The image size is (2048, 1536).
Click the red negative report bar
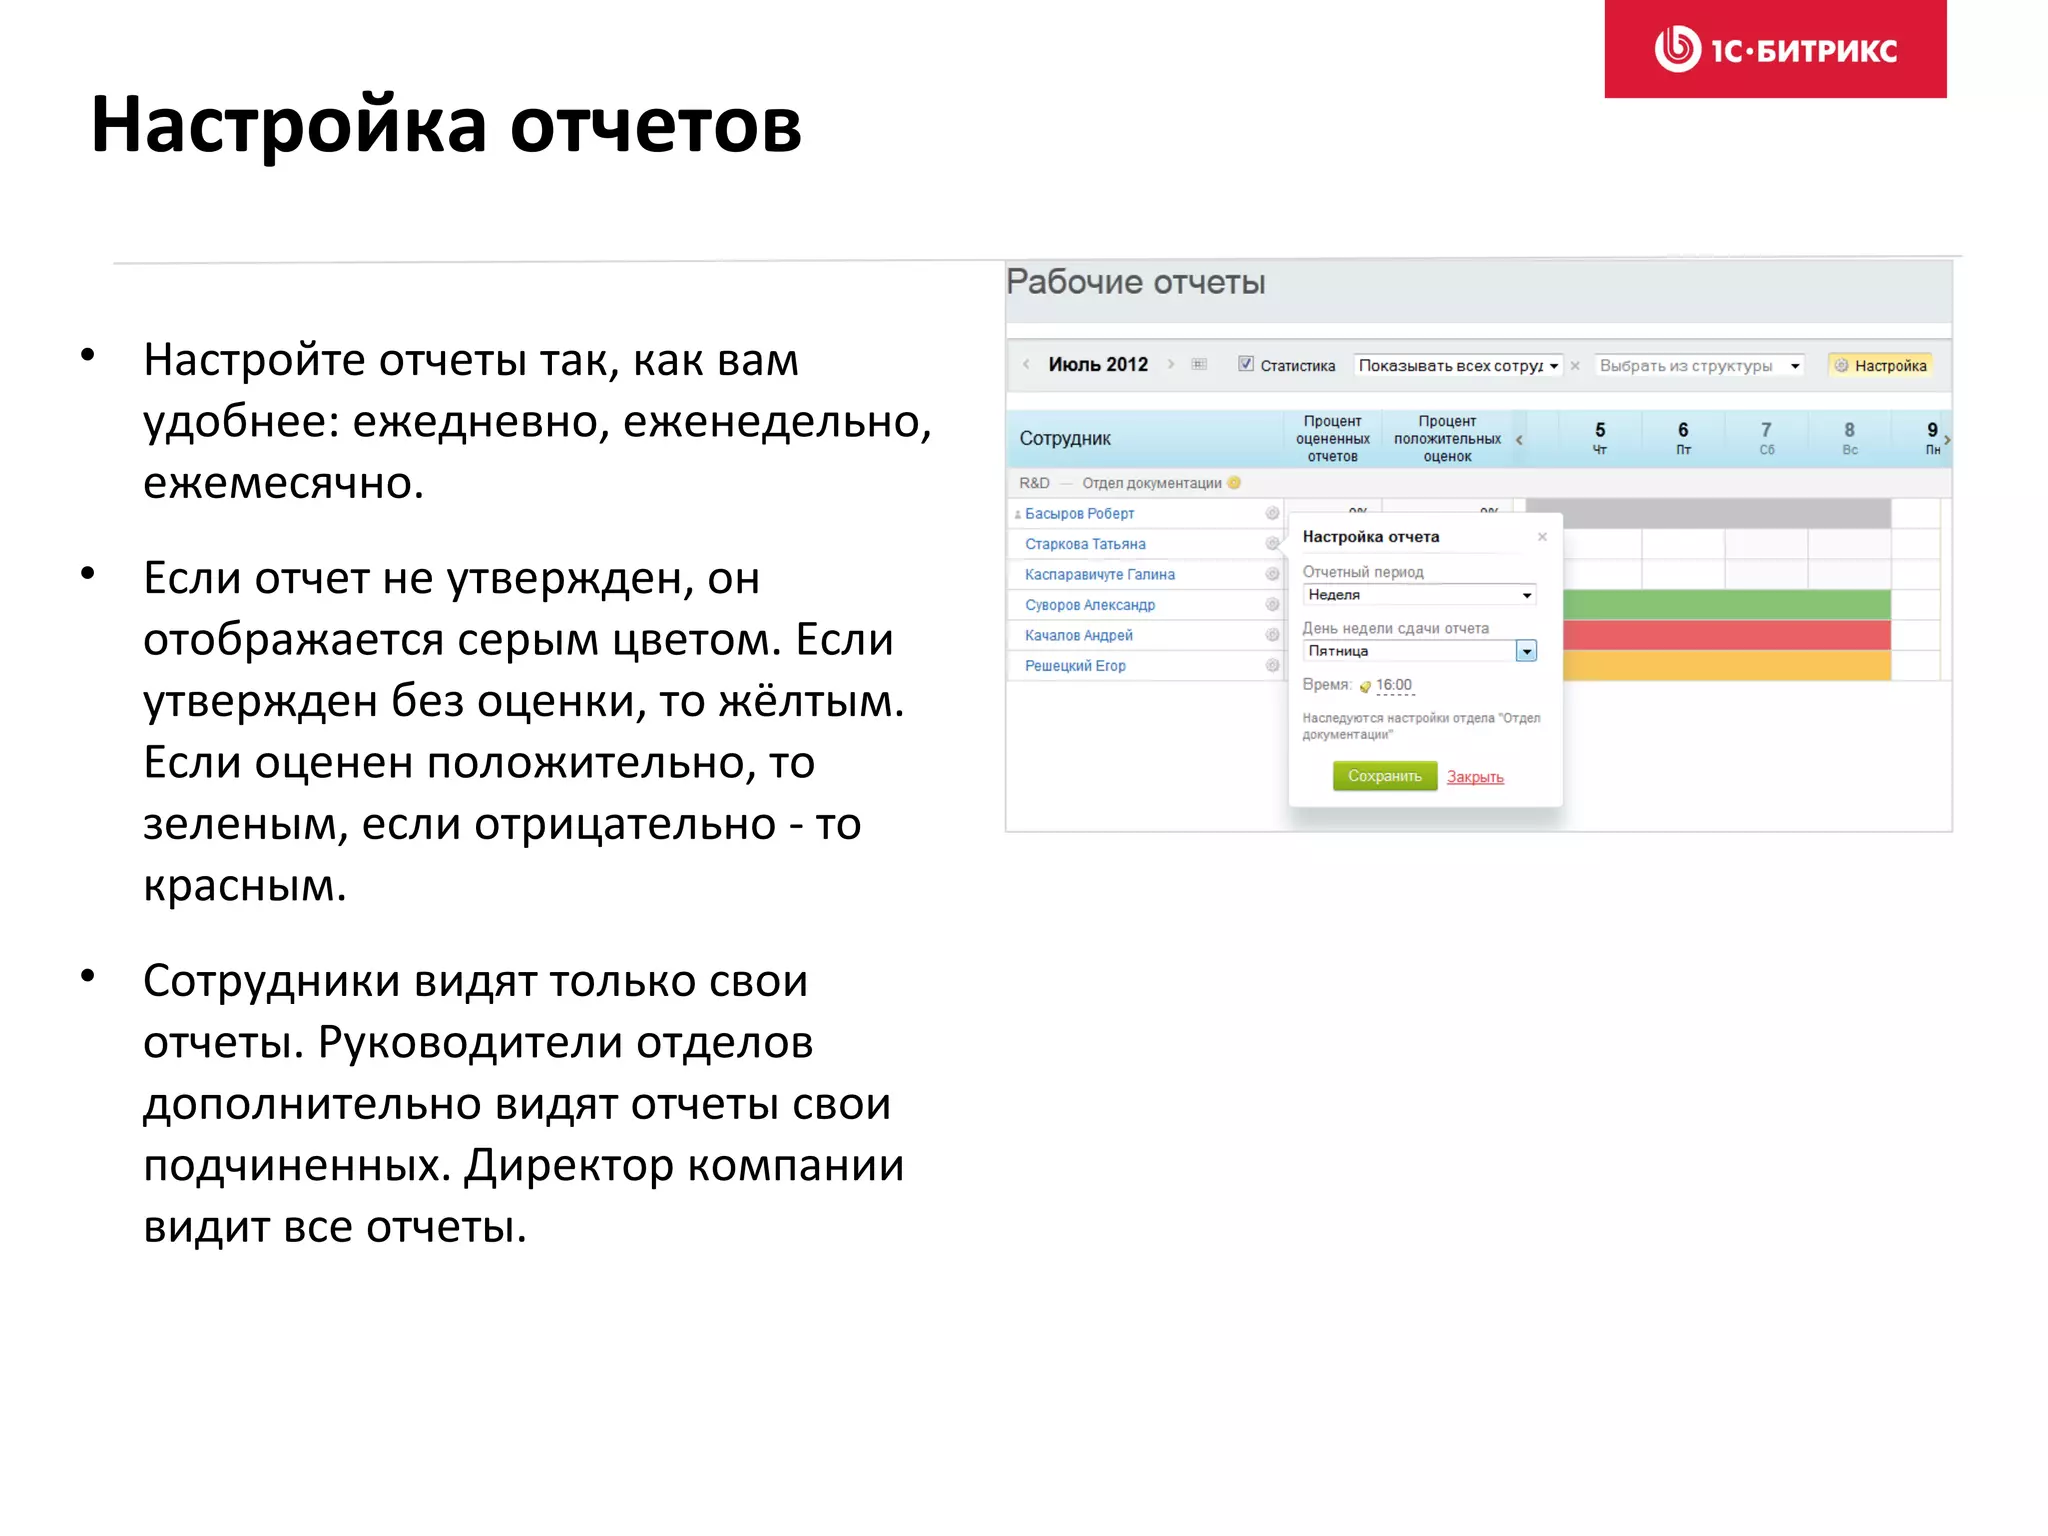1727,635
